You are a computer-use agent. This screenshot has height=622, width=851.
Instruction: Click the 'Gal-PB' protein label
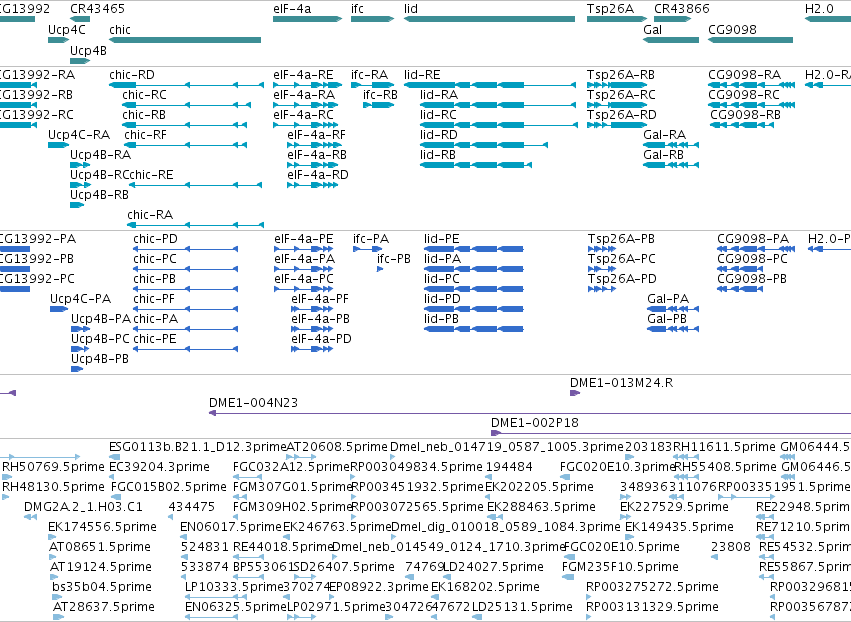(667, 319)
